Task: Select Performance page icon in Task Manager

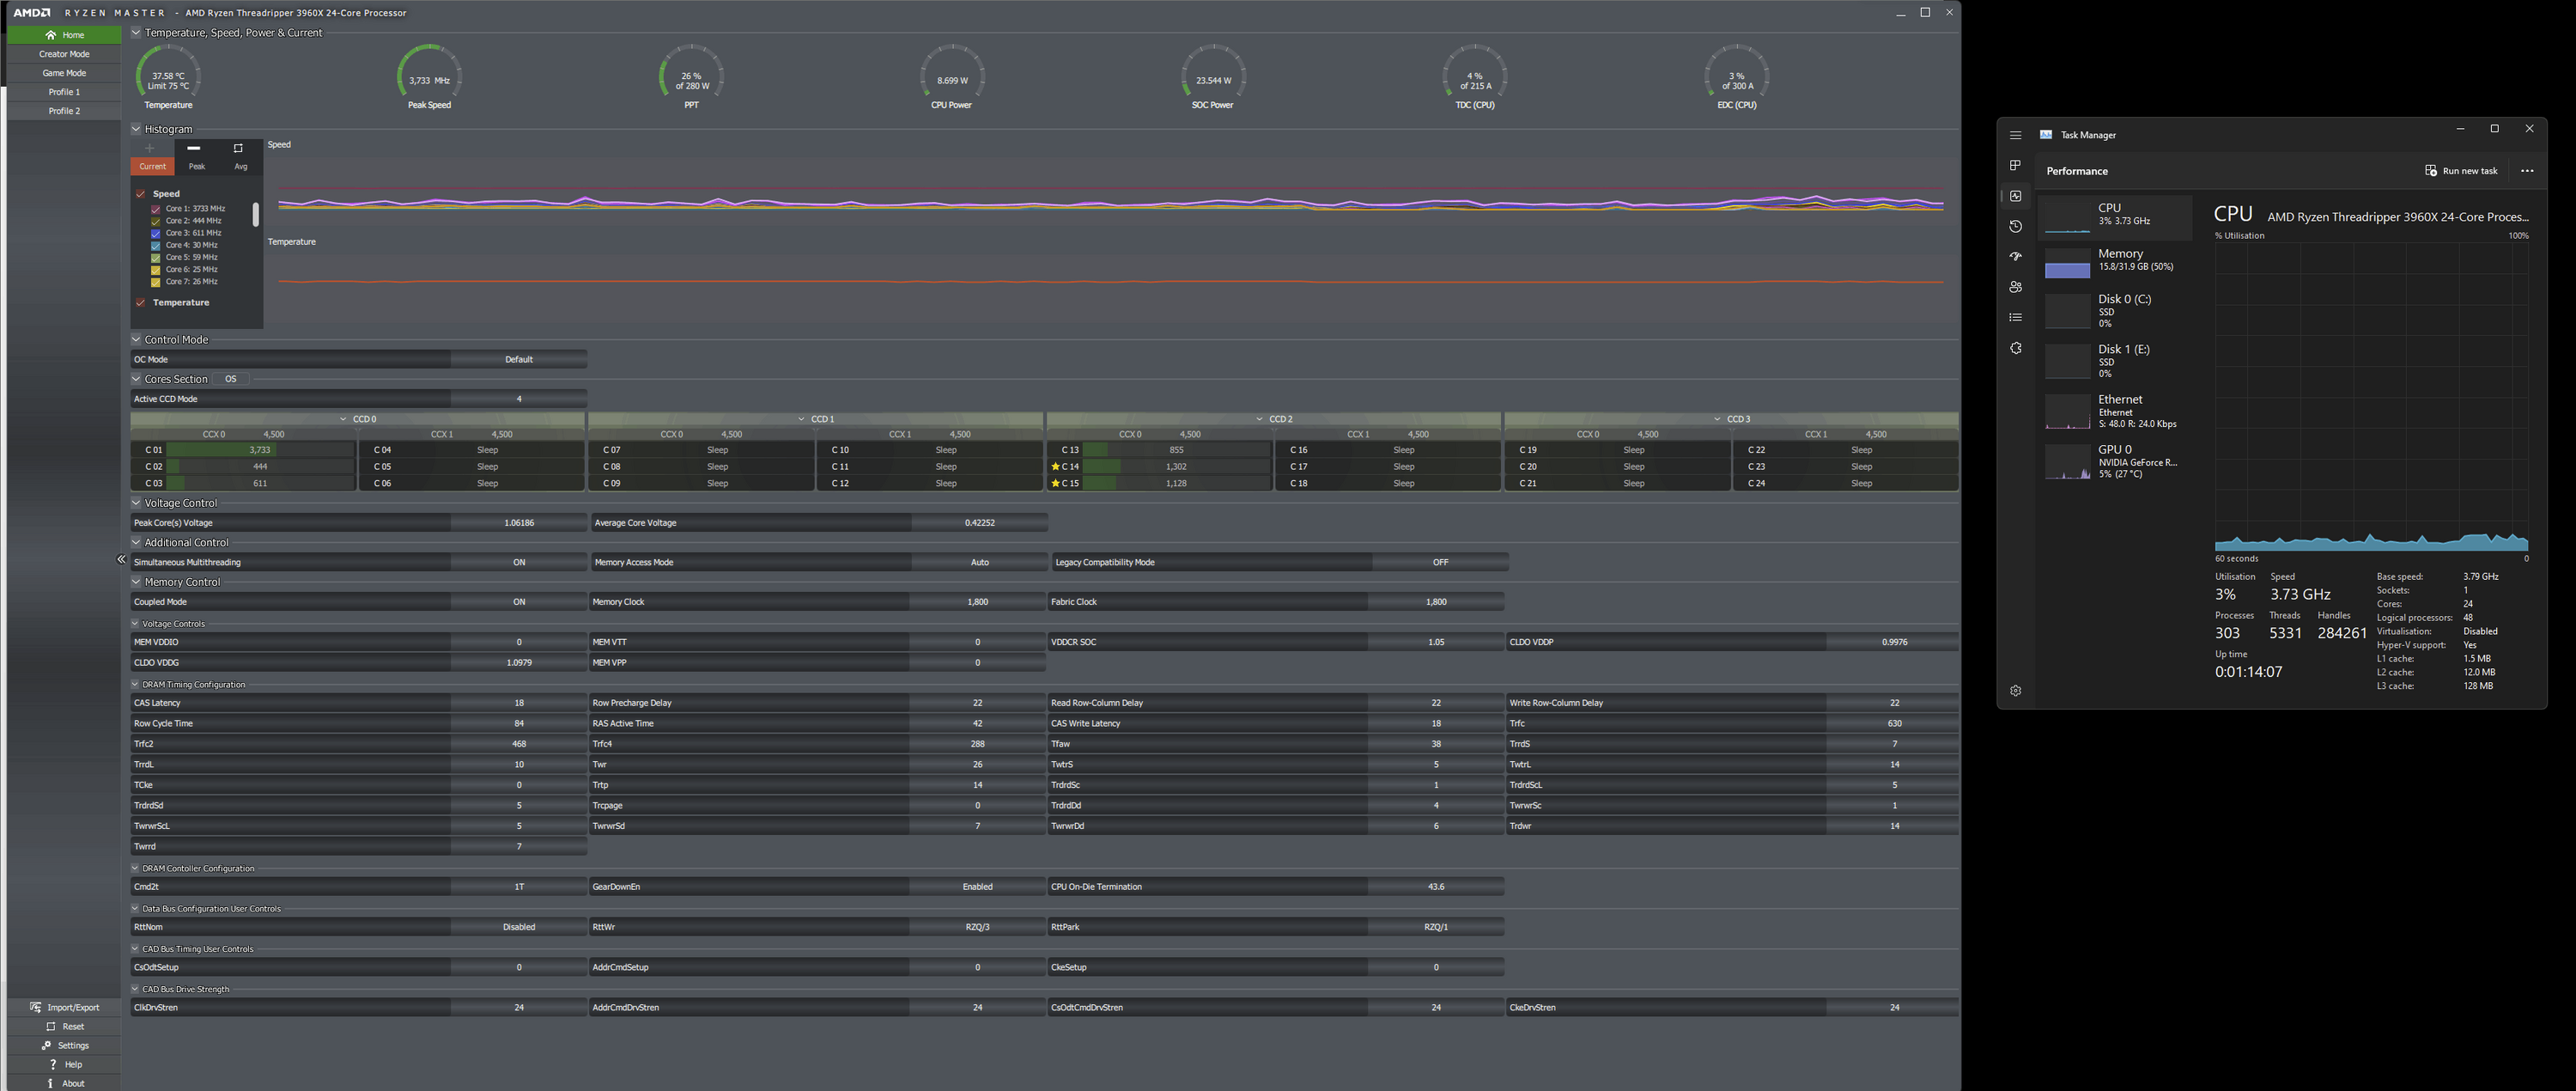Action: 2016,196
